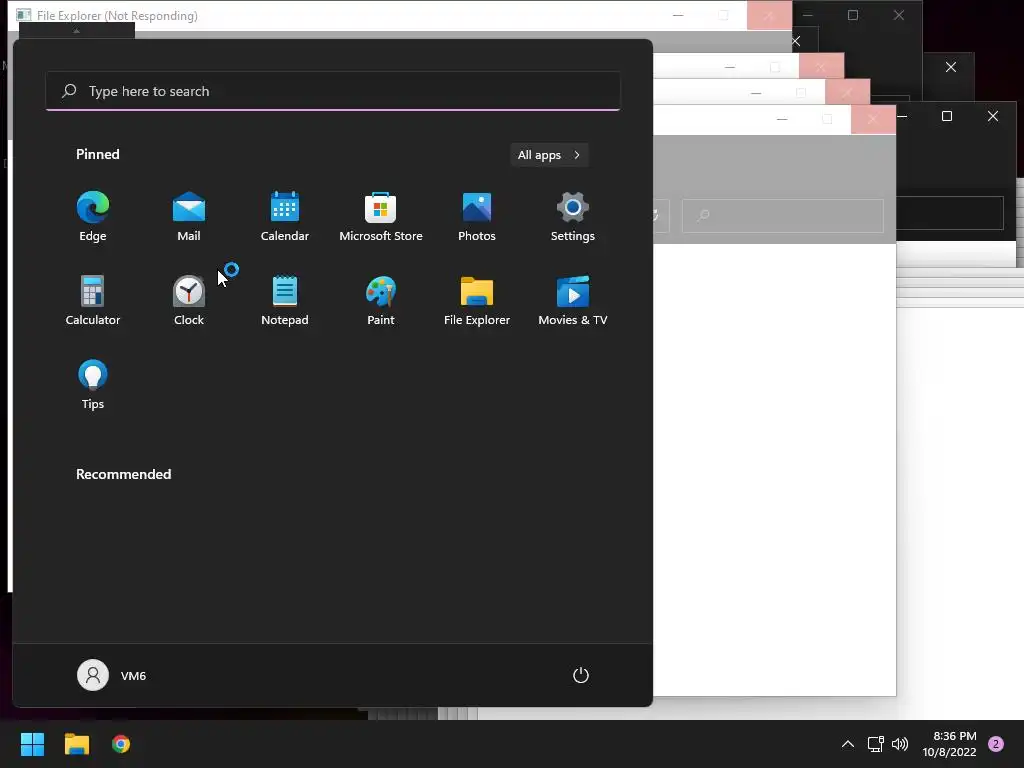Click search field in background File Explorer window
Image resolution: width=1024 pixels, height=768 pixels.
click(x=782, y=216)
